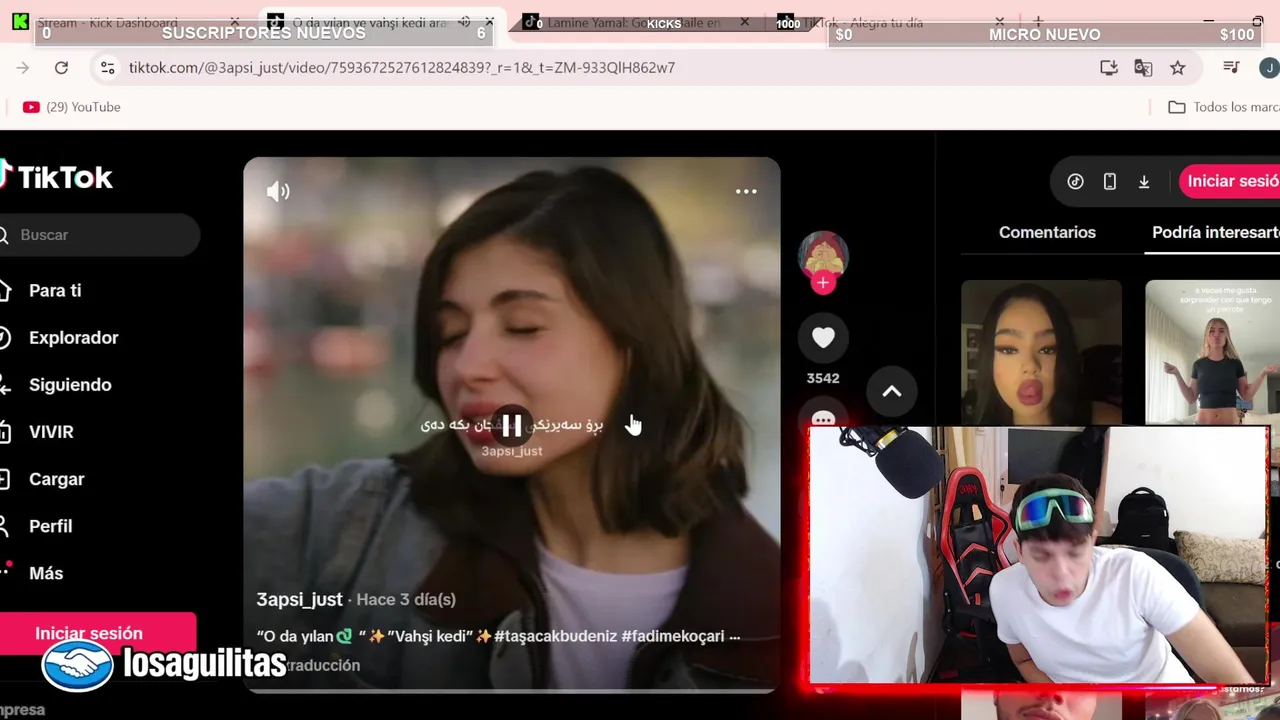Open the 3apsi_just creator avatar

click(x=823, y=255)
